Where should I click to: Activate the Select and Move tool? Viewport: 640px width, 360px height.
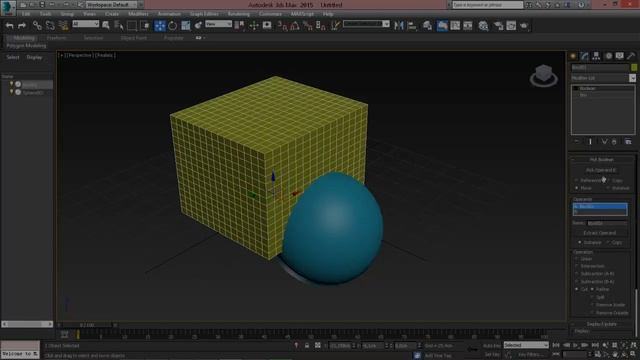pyautogui.click(x=160, y=26)
